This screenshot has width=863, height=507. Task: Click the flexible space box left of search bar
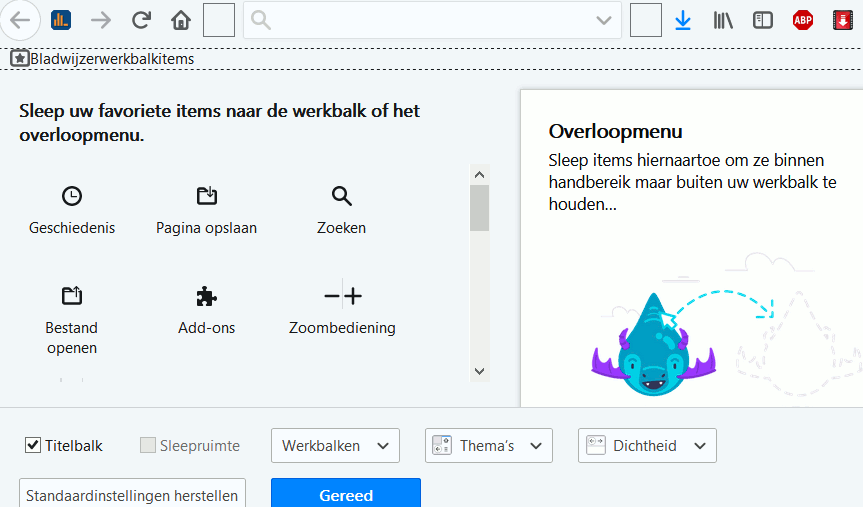pos(219,20)
